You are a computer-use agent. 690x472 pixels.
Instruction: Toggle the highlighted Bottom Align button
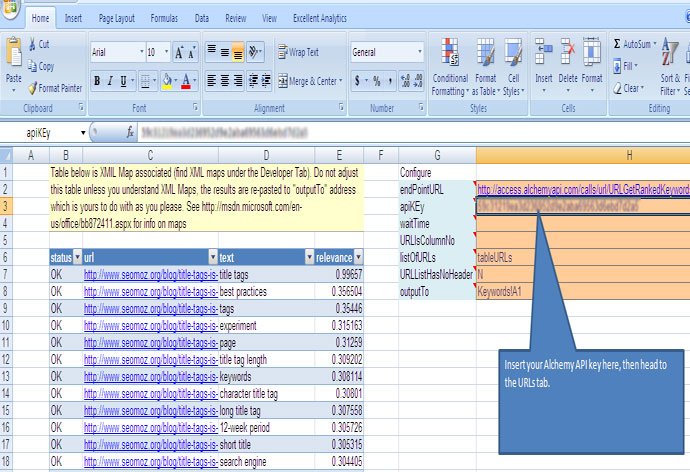[x=238, y=52]
